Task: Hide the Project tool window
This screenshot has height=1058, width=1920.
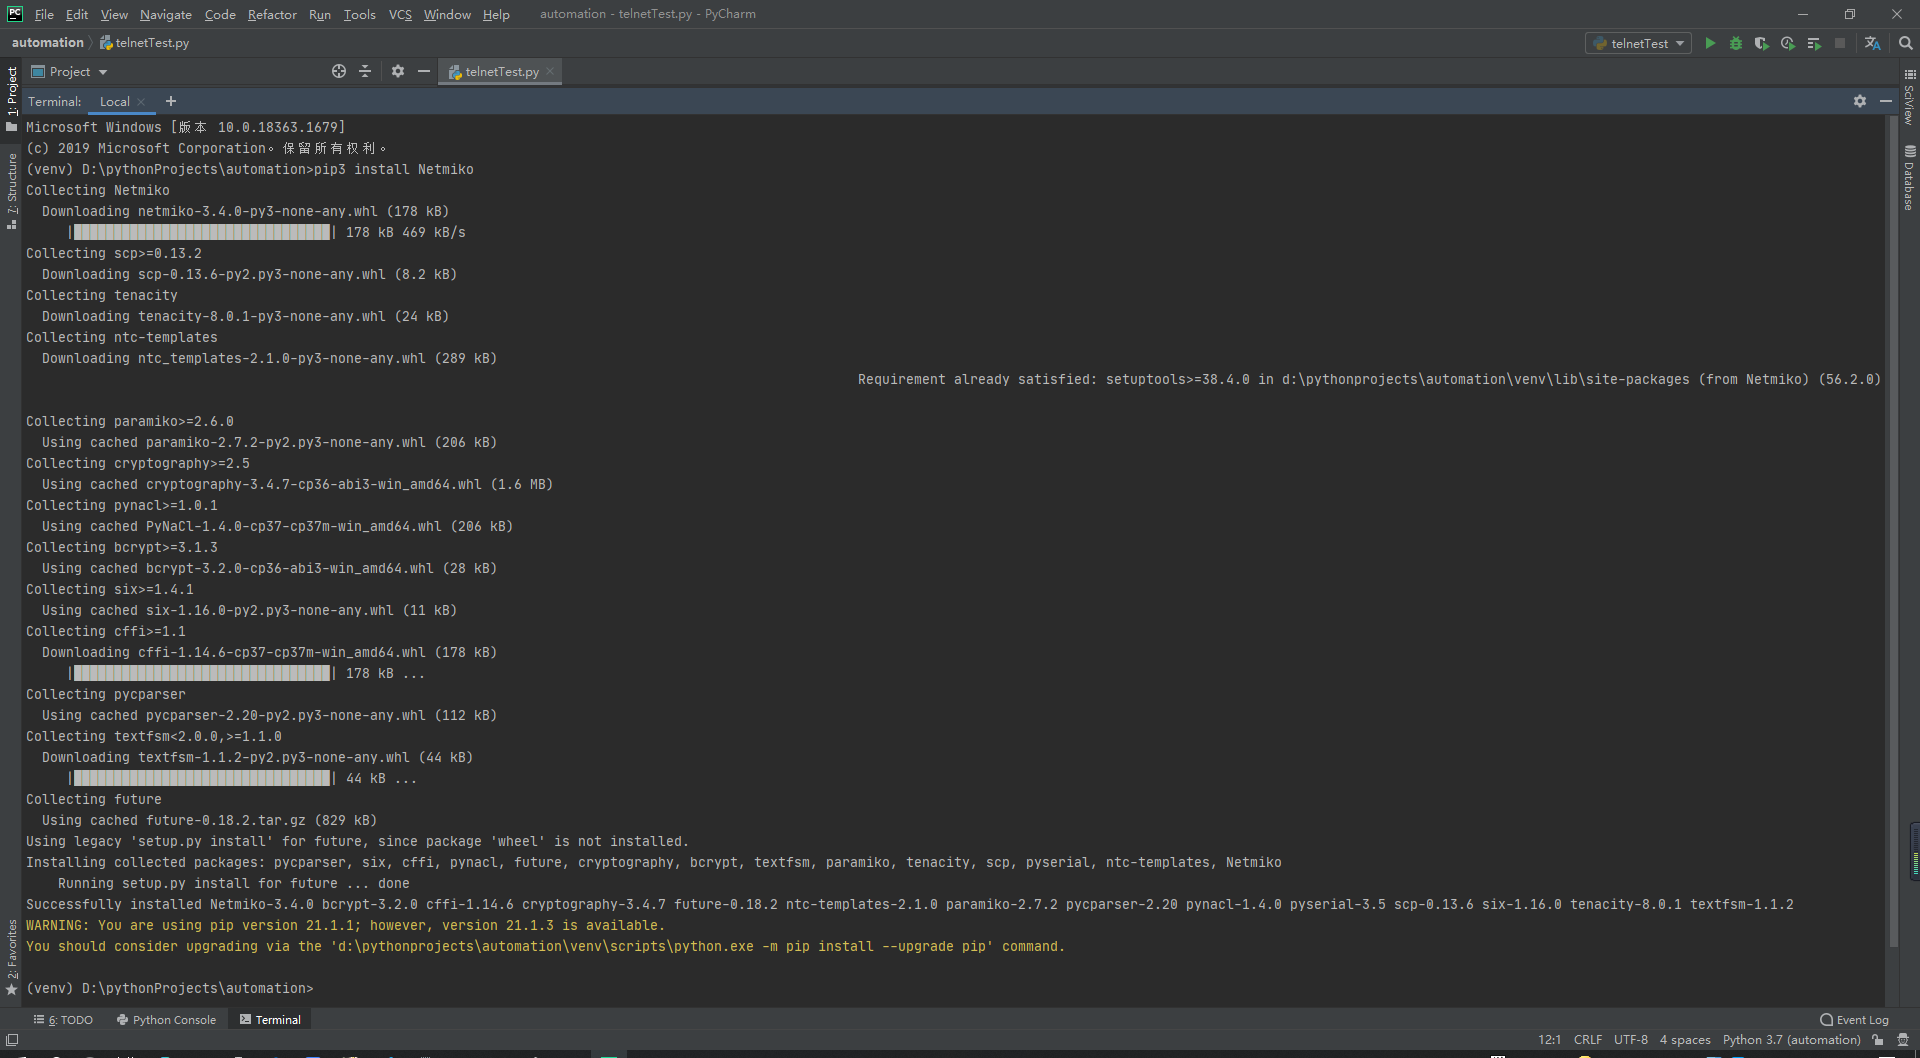Action: pos(424,71)
